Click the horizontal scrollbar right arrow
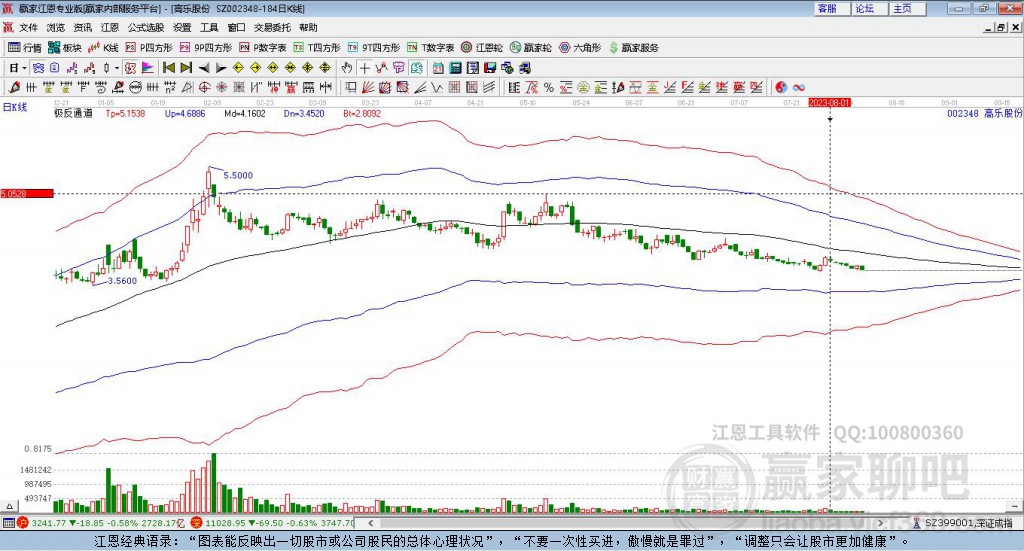Viewport: 1024px width, 551px height. tap(880, 523)
